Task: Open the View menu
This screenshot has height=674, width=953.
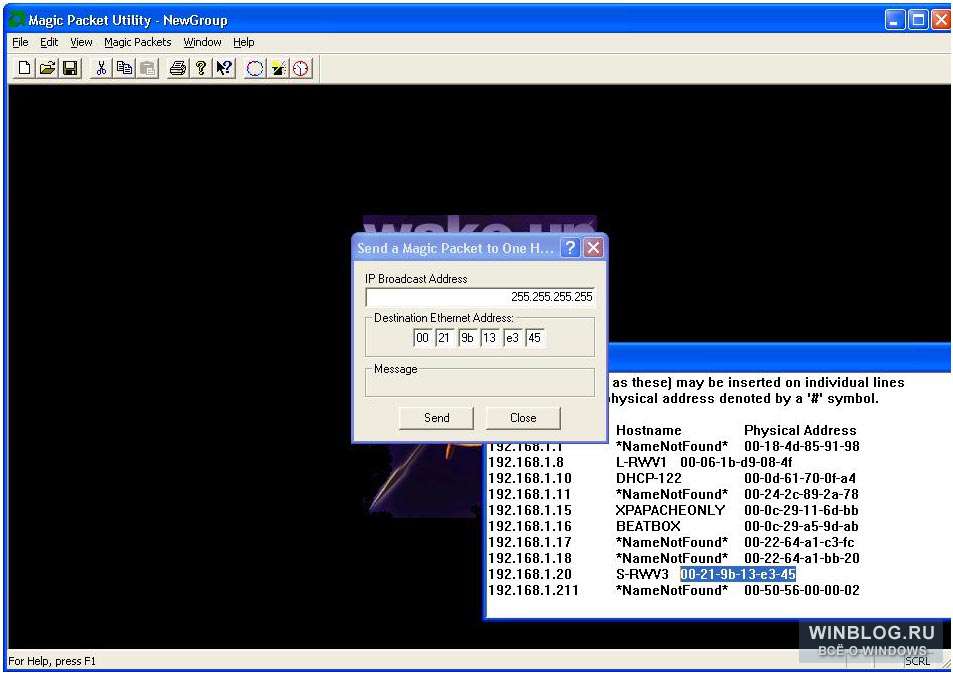Action: tap(81, 42)
